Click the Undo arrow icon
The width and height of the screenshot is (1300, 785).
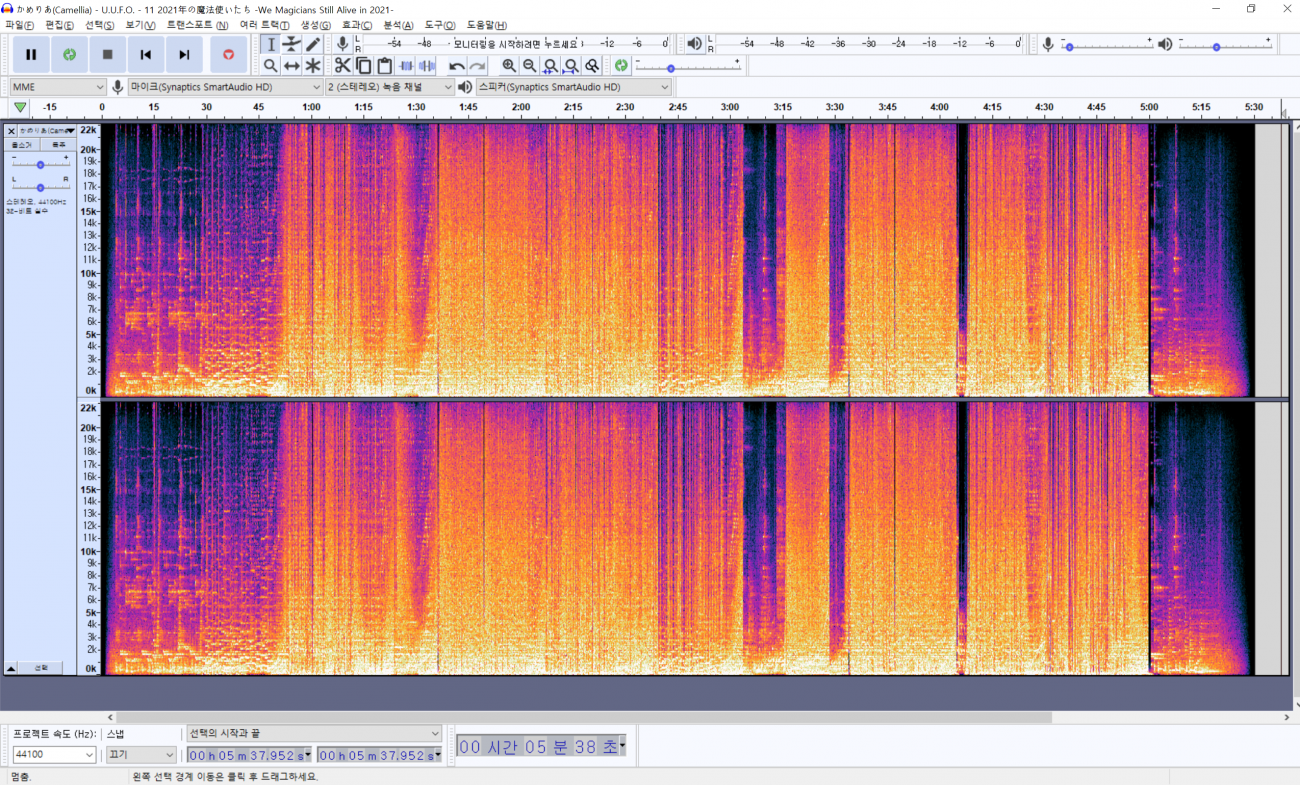tap(457, 66)
